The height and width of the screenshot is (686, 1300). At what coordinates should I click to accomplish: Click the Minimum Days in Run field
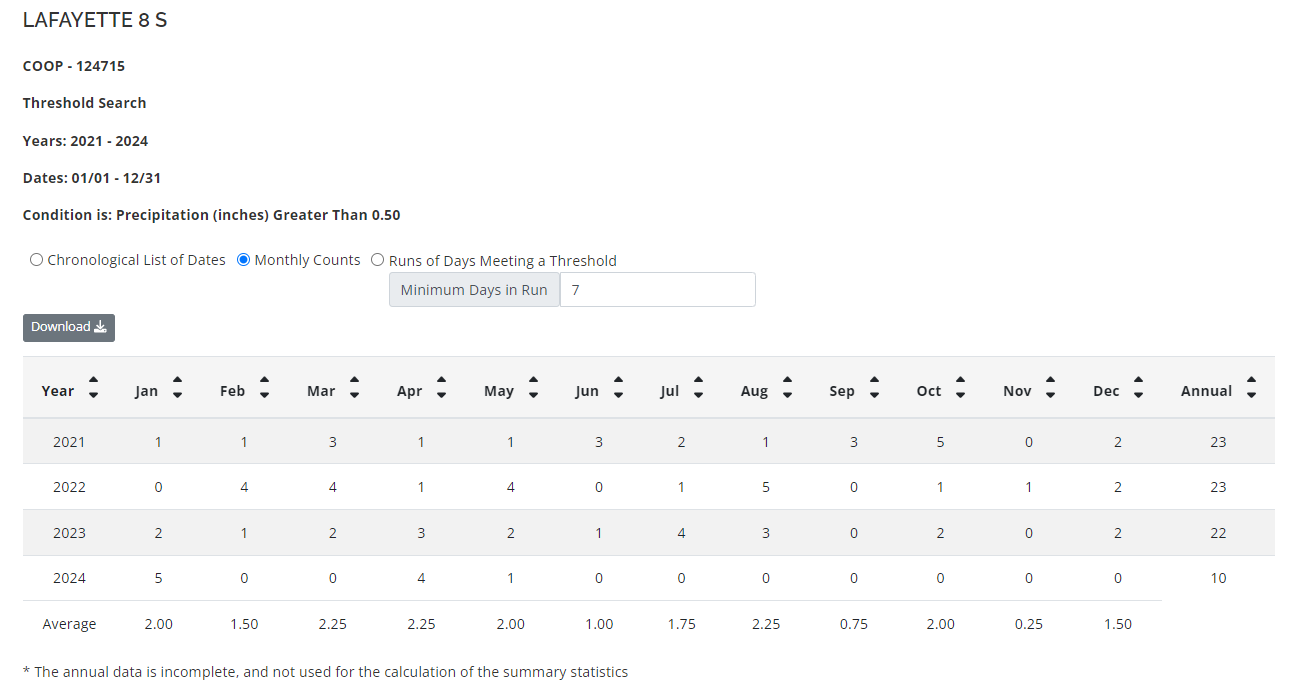tap(657, 290)
